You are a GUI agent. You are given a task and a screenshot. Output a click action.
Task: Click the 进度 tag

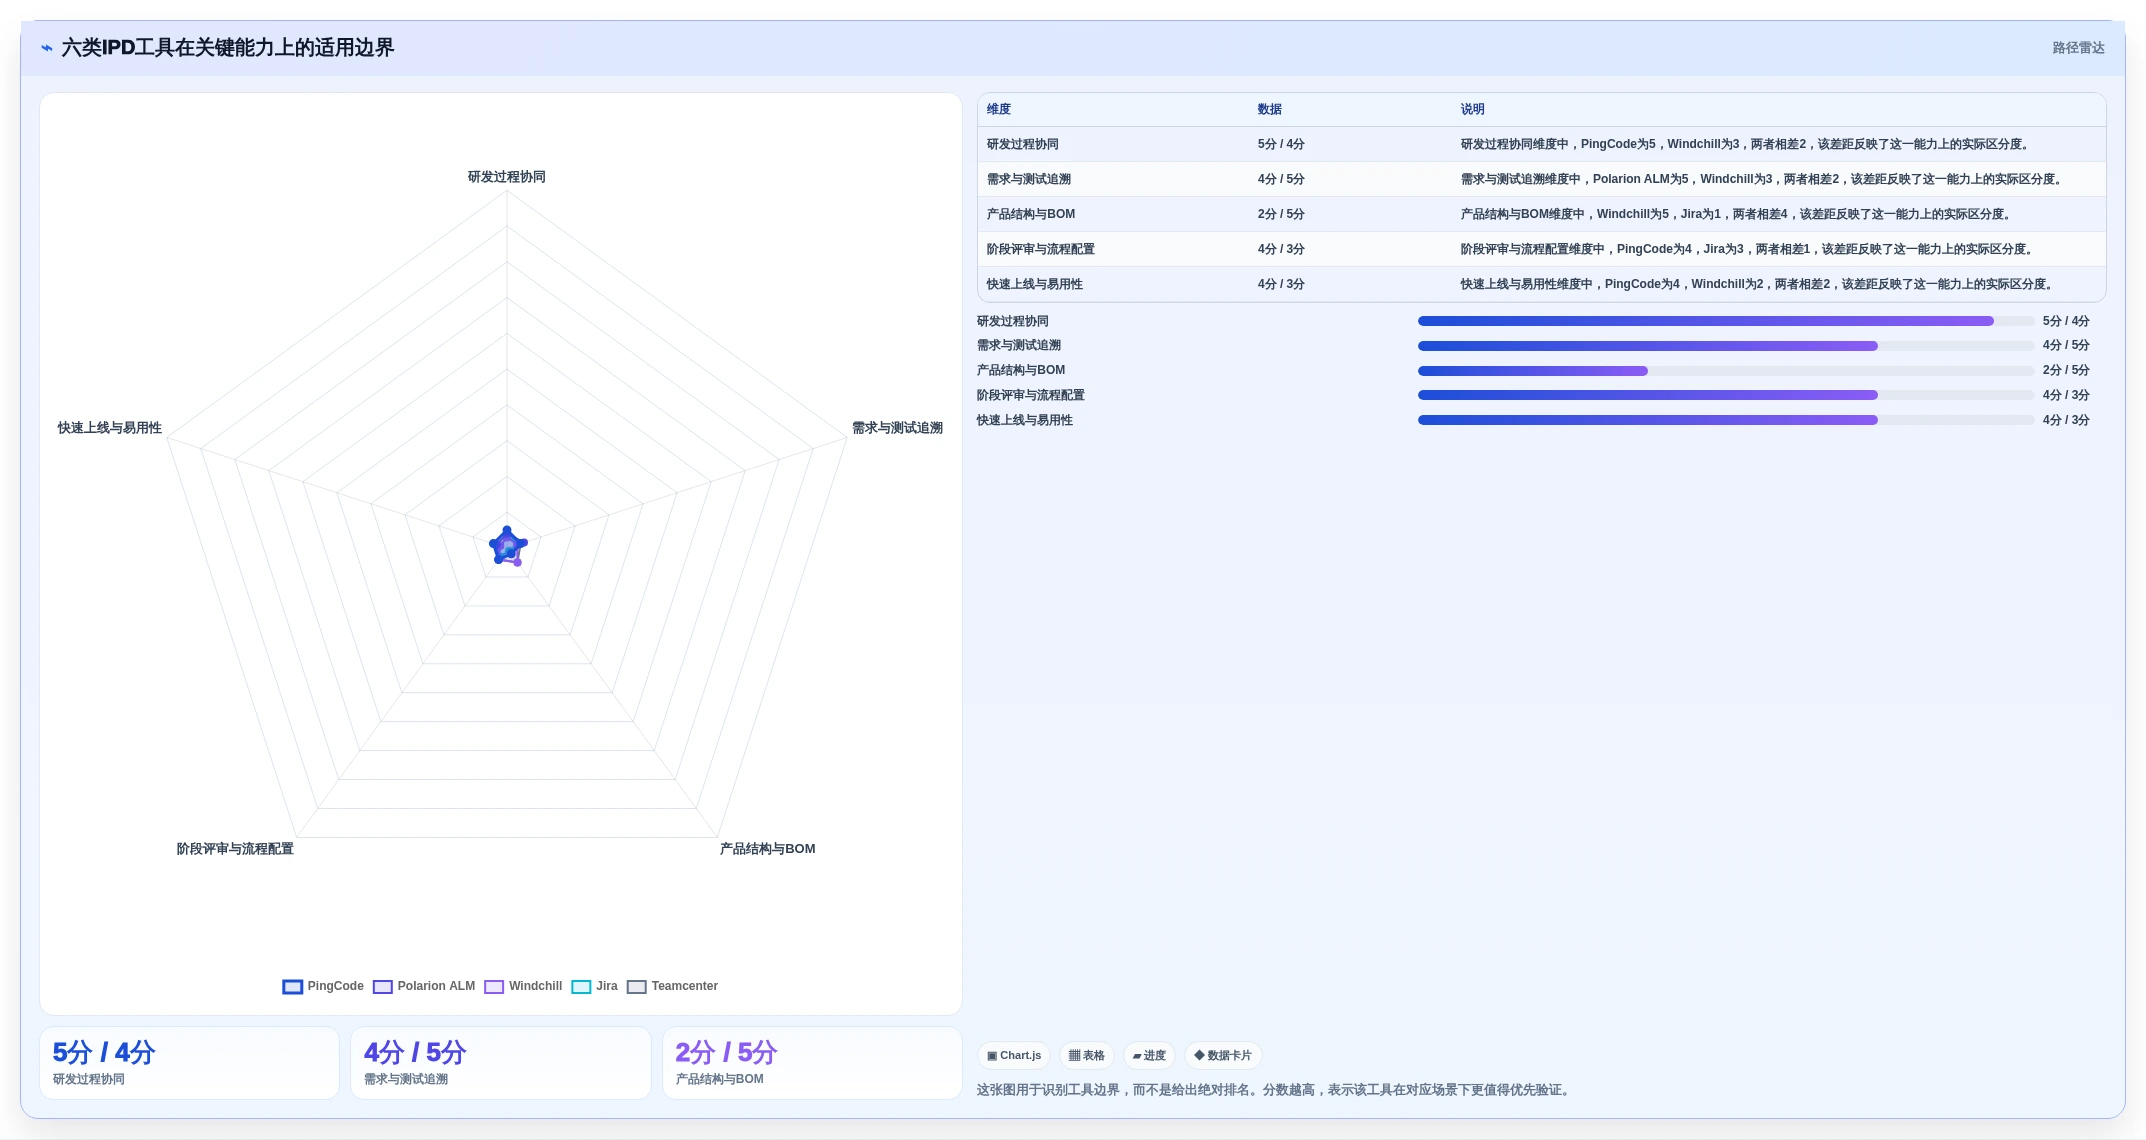1149,1056
